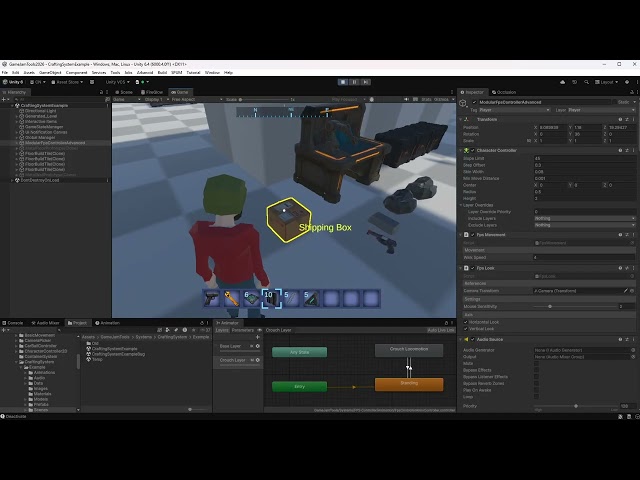Uncheck Vertical Look
The height and width of the screenshot is (480, 640).
coord(466,329)
